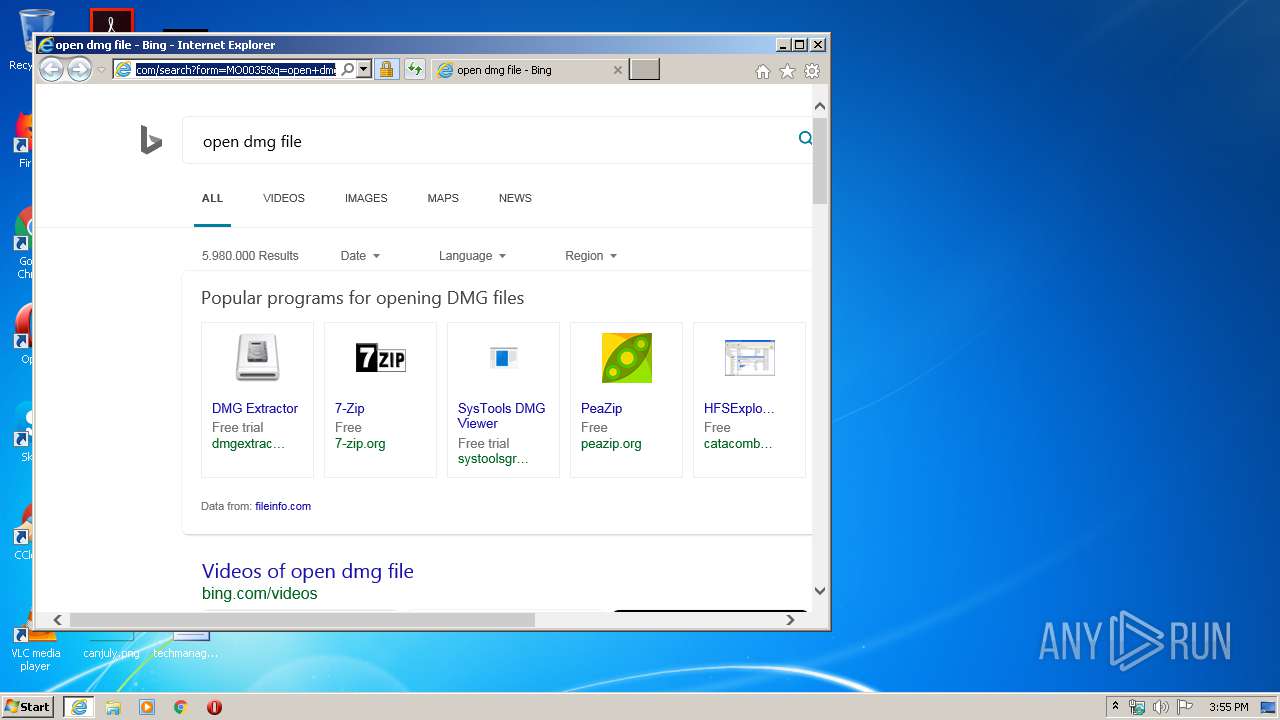1280x720 pixels.
Task: Expand the Region filter dropdown
Action: click(x=591, y=256)
